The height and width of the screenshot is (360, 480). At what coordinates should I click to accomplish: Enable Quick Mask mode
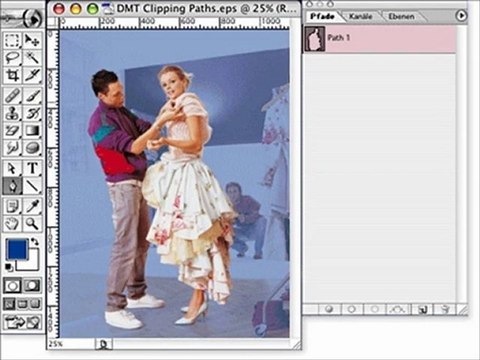point(32,286)
